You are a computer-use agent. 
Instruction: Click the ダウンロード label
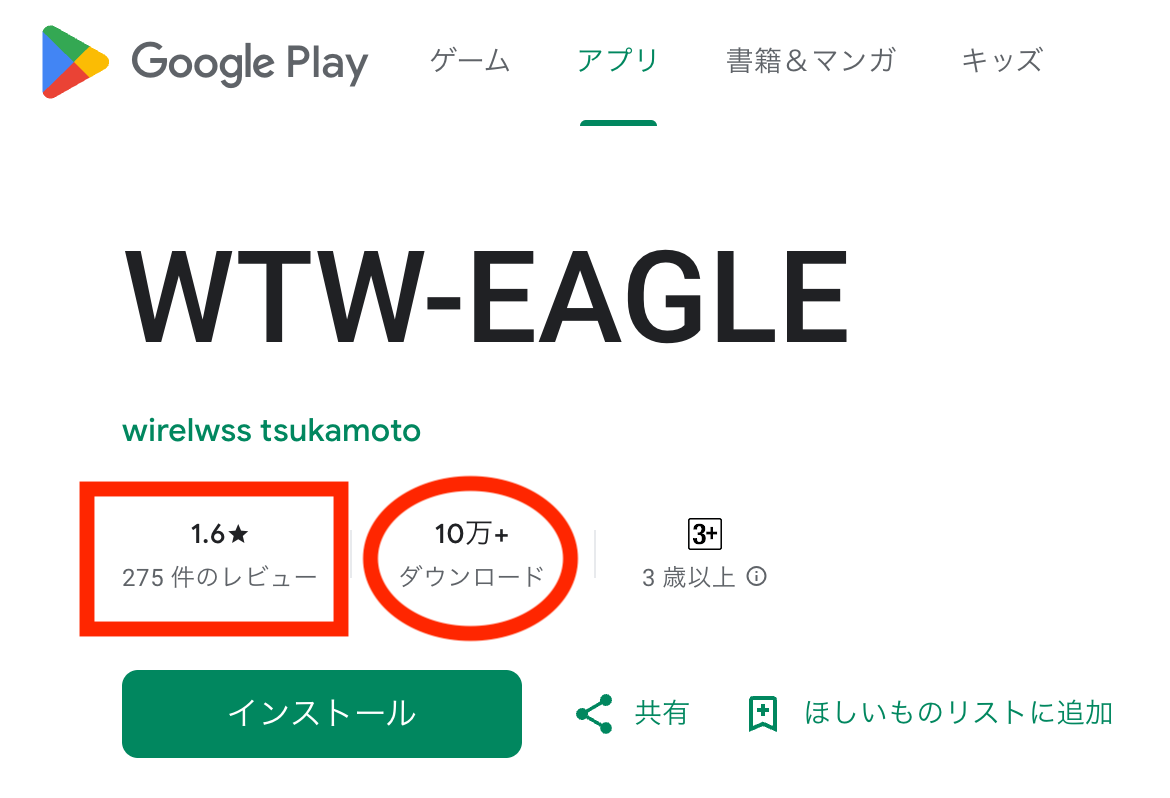pyautogui.click(x=472, y=576)
